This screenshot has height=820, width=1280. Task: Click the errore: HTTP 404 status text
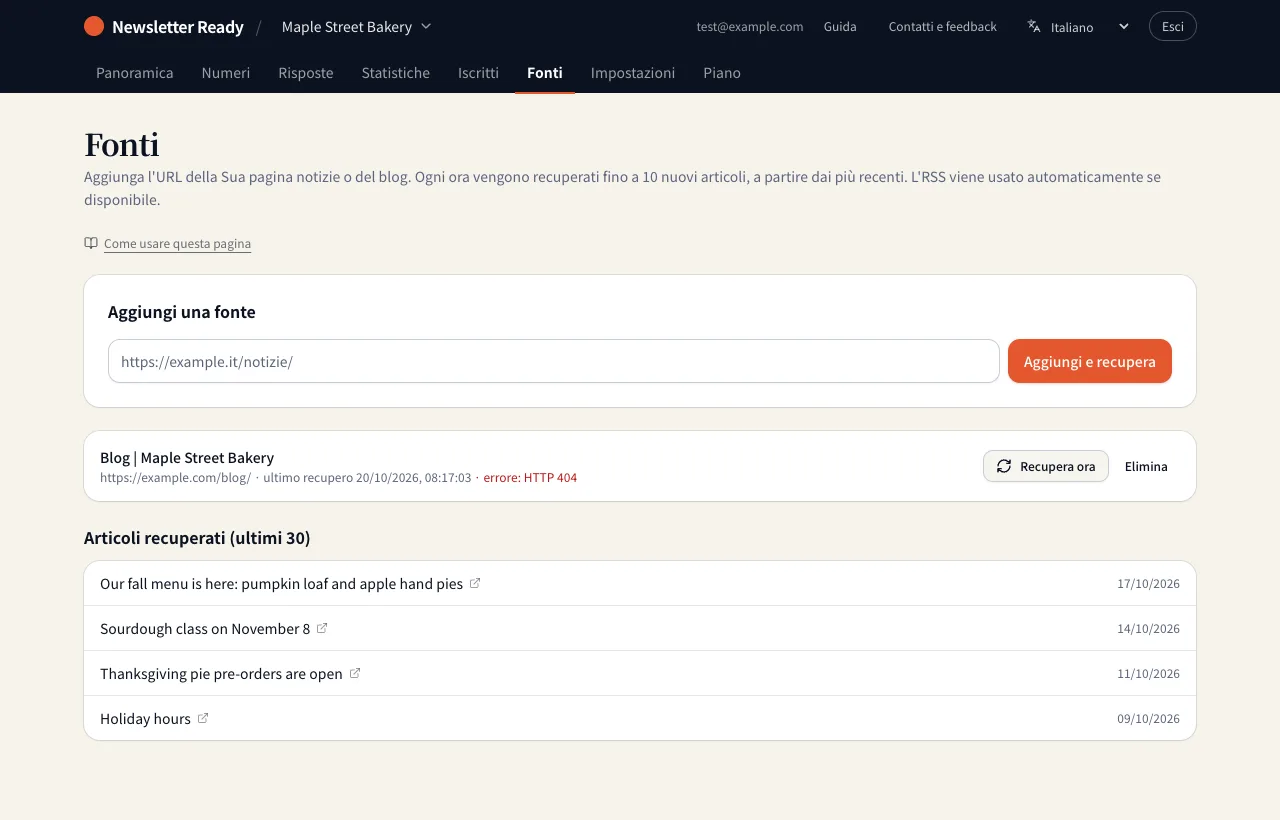coord(530,477)
